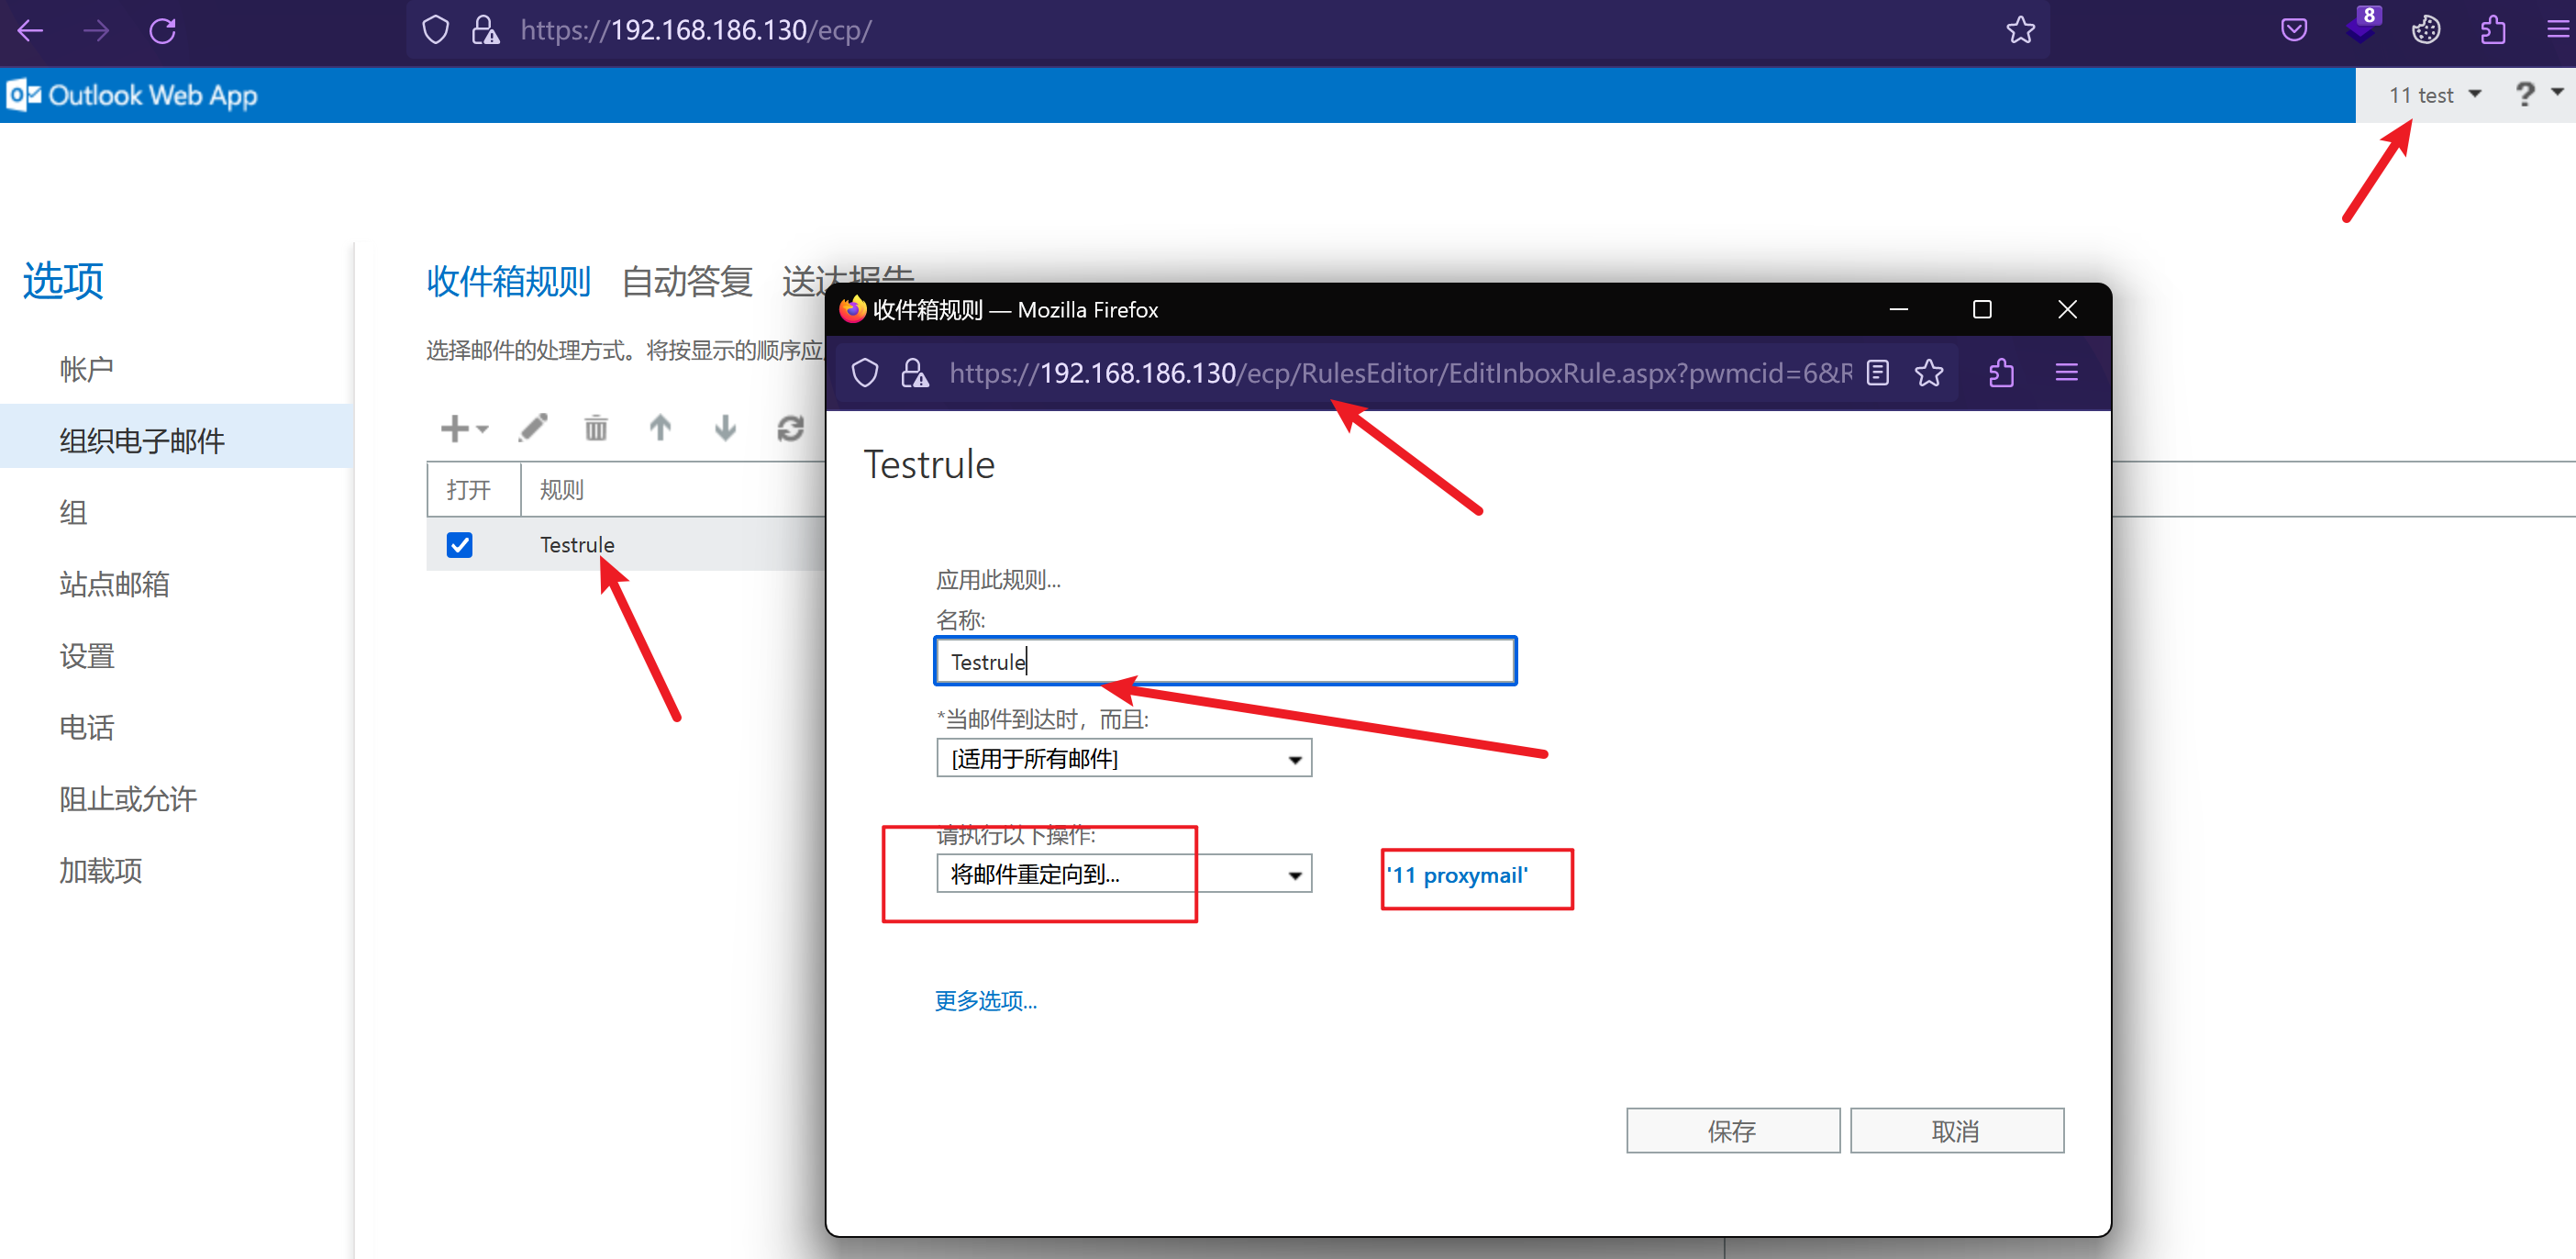Click the edit pencil icon in rules toolbar
Screen dimensions: 2576x1259
point(533,428)
